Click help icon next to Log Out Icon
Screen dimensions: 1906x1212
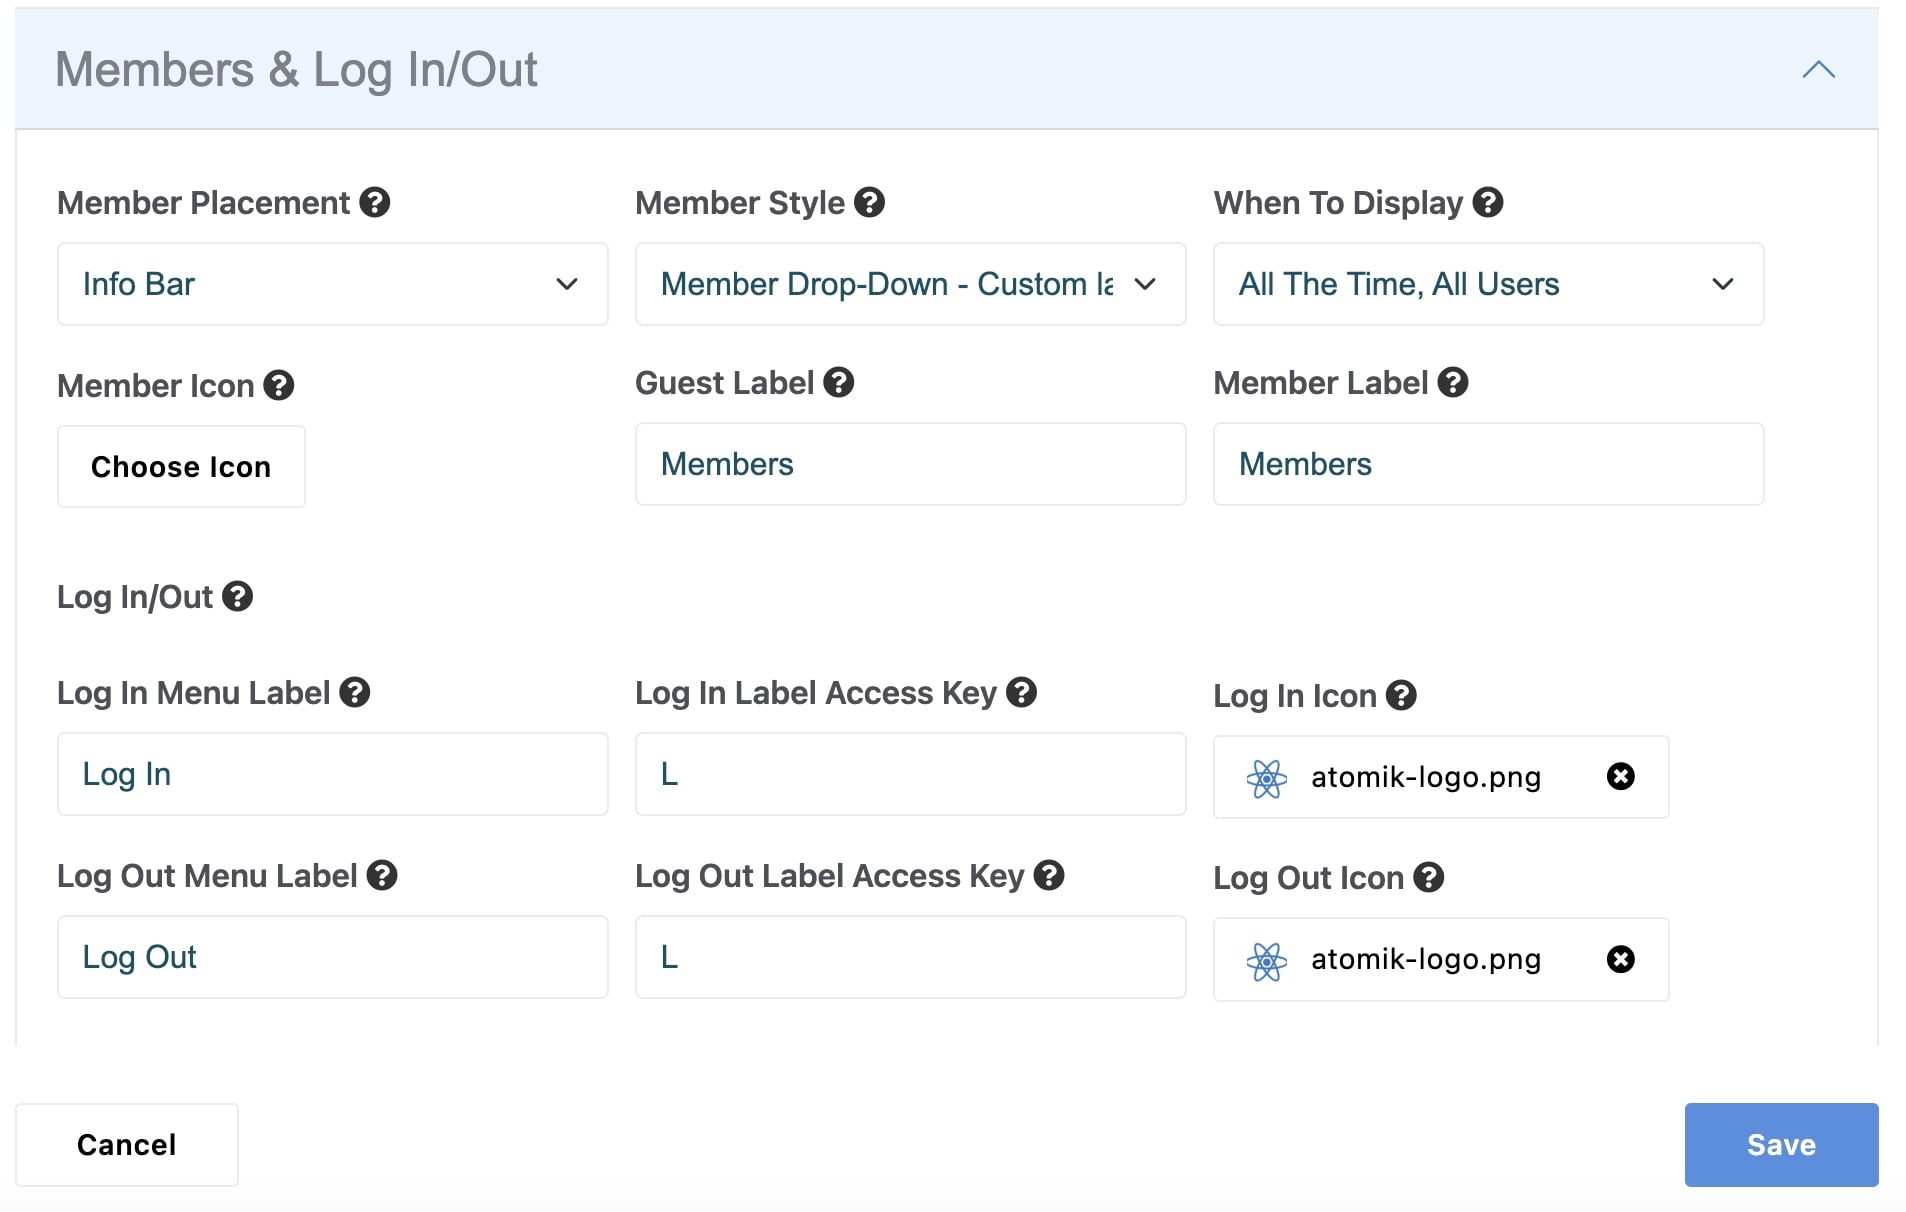pyautogui.click(x=1428, y=878)
